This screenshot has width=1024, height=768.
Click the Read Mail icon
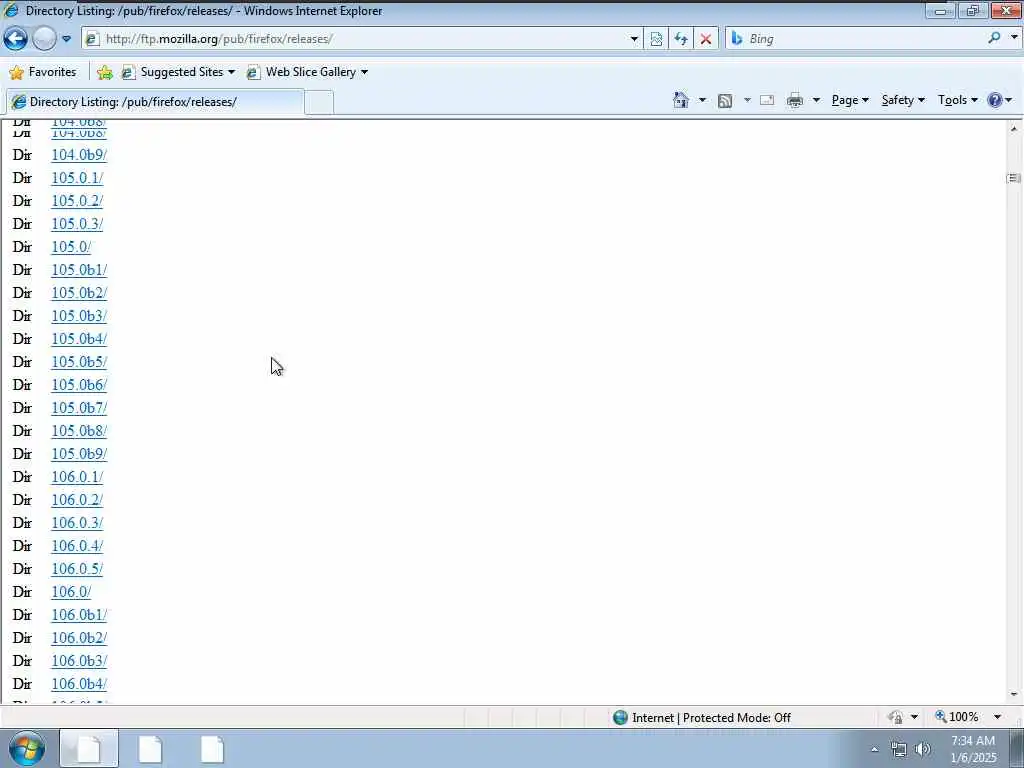point(767,100)
